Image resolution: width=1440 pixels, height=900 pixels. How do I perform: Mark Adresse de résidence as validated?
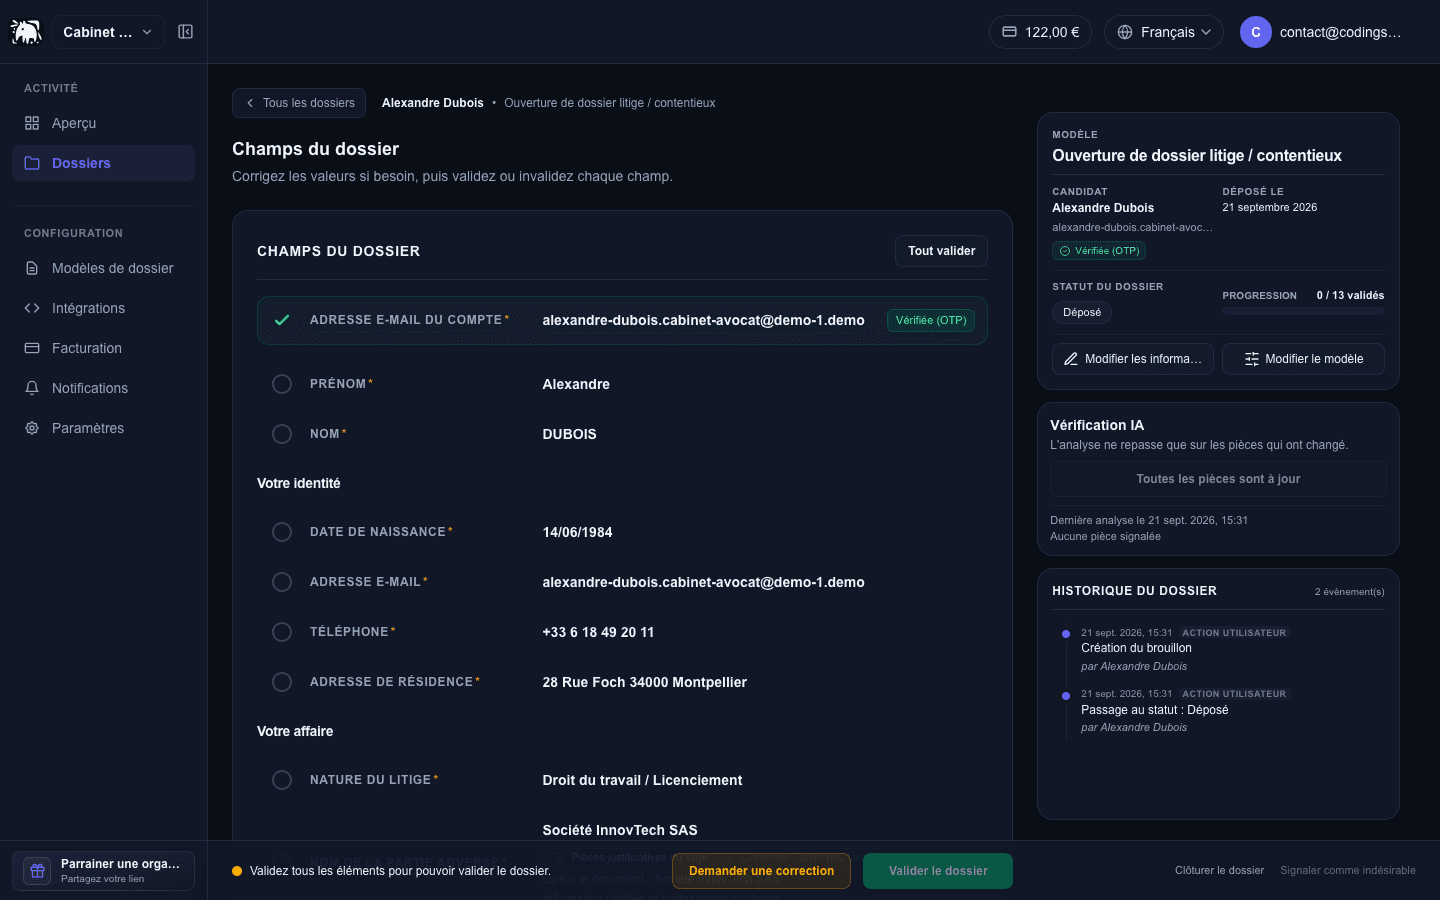[282, 682]
